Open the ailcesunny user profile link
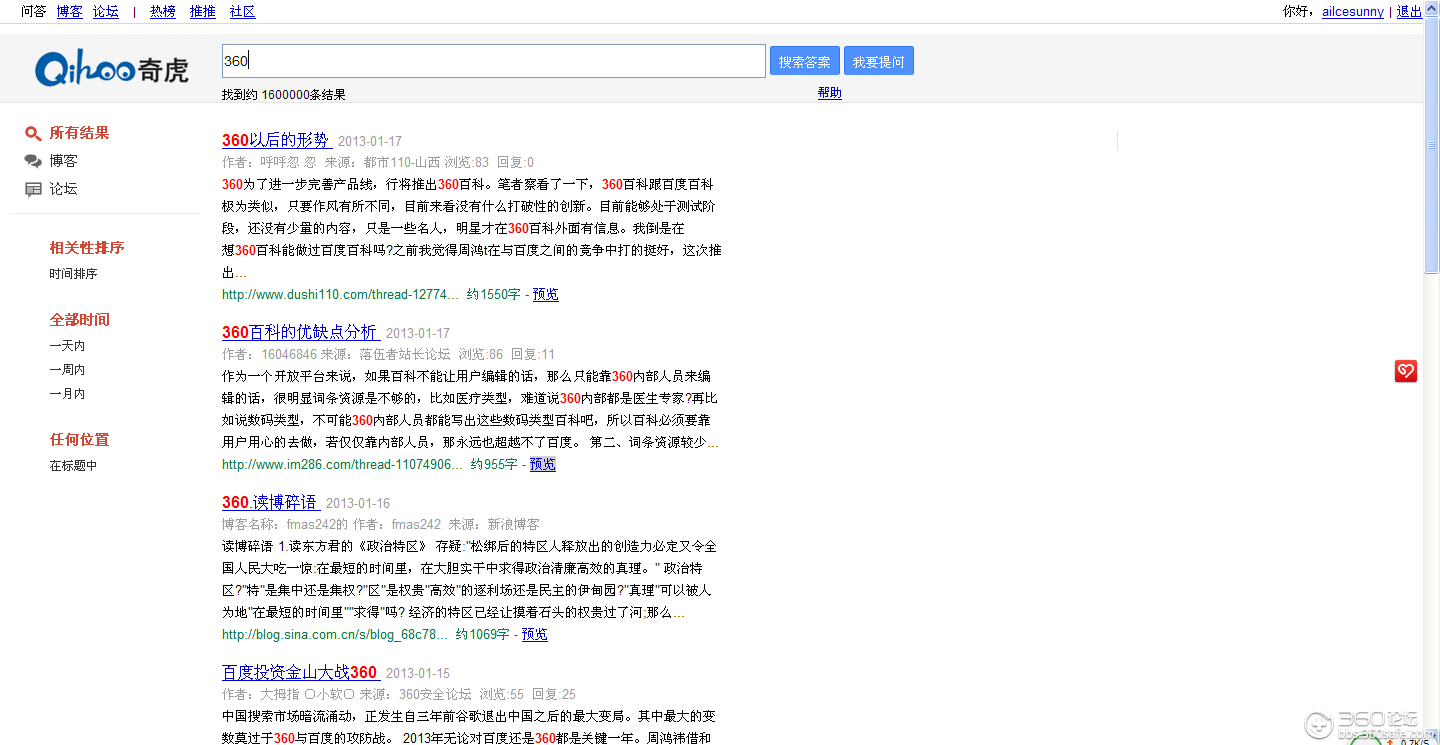This screenshot has width=1440, height=745. pos(1353,12)
